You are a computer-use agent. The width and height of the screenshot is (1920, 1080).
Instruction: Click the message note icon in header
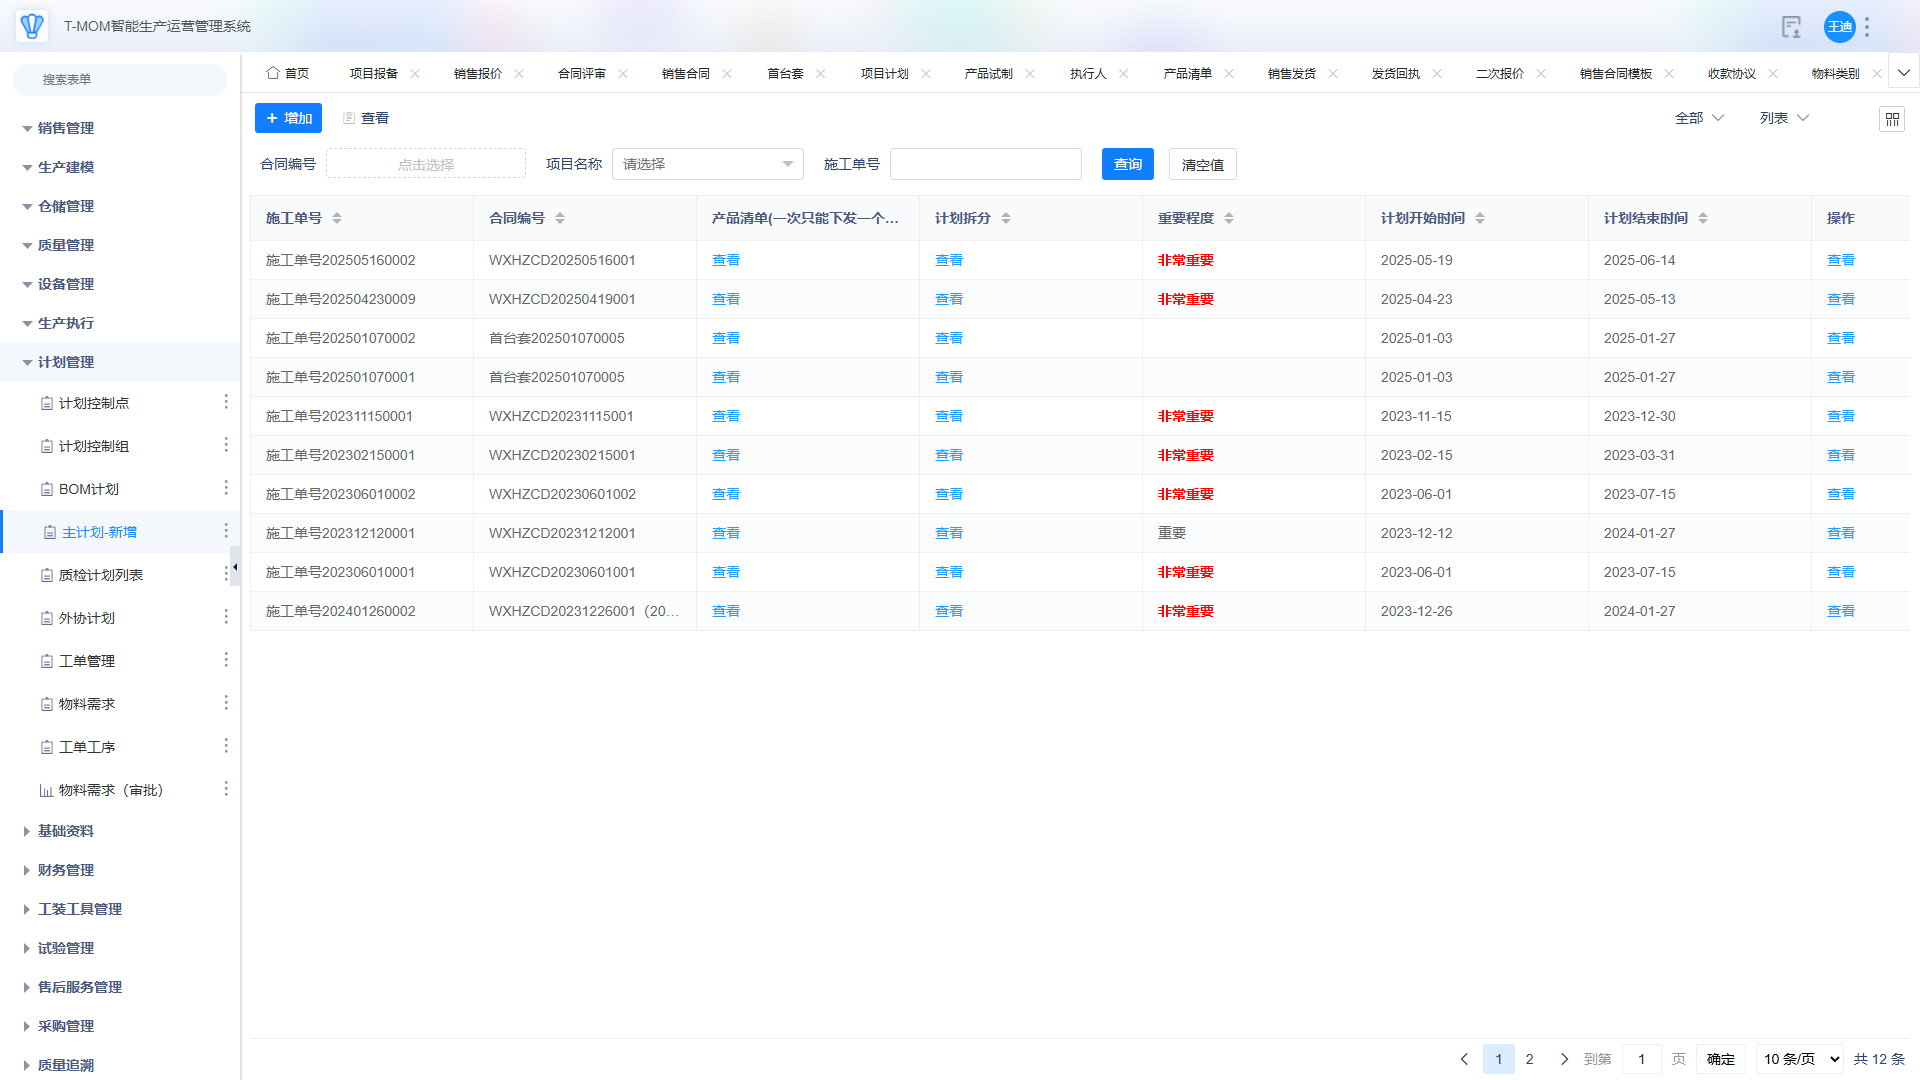[1791, 27]
